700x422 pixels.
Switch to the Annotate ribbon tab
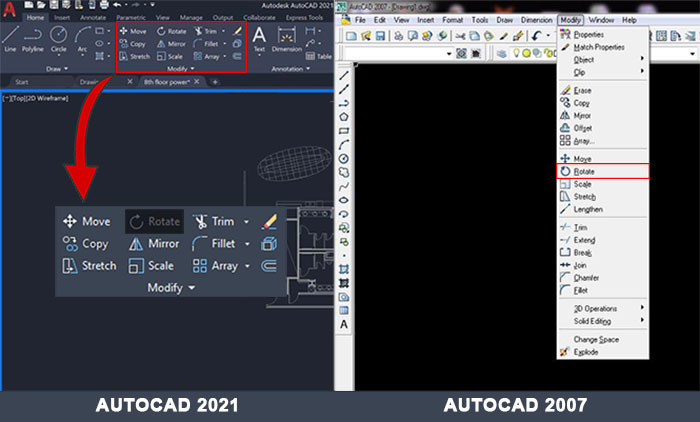(x=93, y=18)
